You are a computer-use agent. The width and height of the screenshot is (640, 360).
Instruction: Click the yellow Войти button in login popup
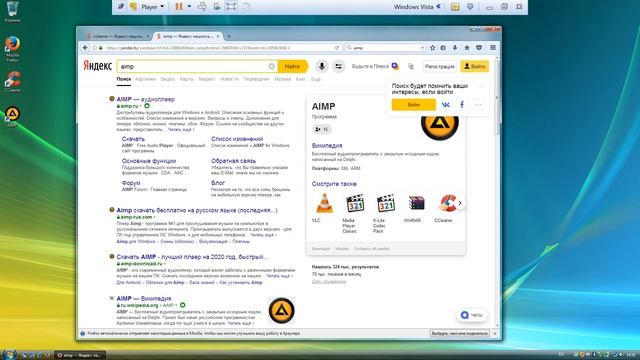pos(413,105)
